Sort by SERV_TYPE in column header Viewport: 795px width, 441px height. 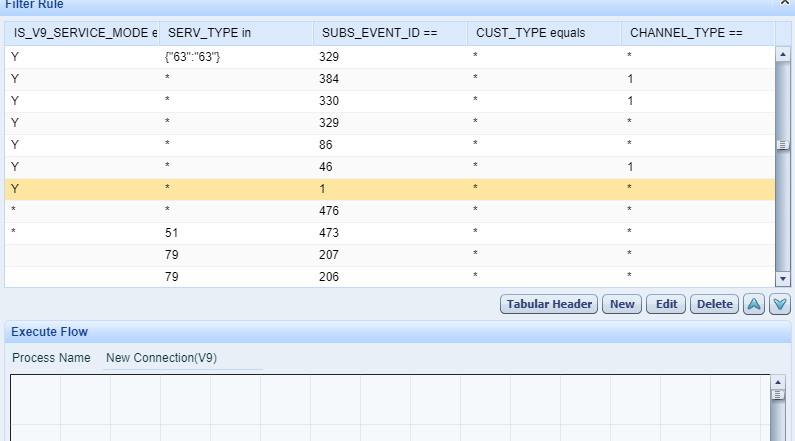pyautogui.click(x=236, y=33)
